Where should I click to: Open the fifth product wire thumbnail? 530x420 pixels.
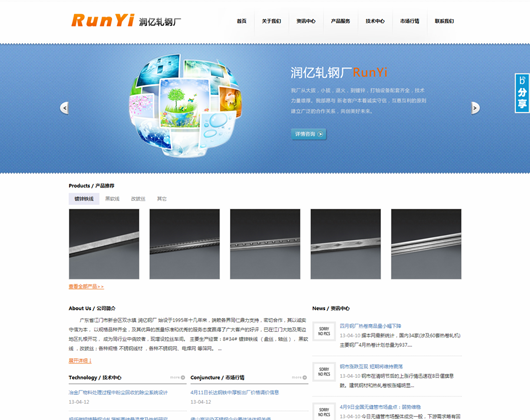[426, 244]
